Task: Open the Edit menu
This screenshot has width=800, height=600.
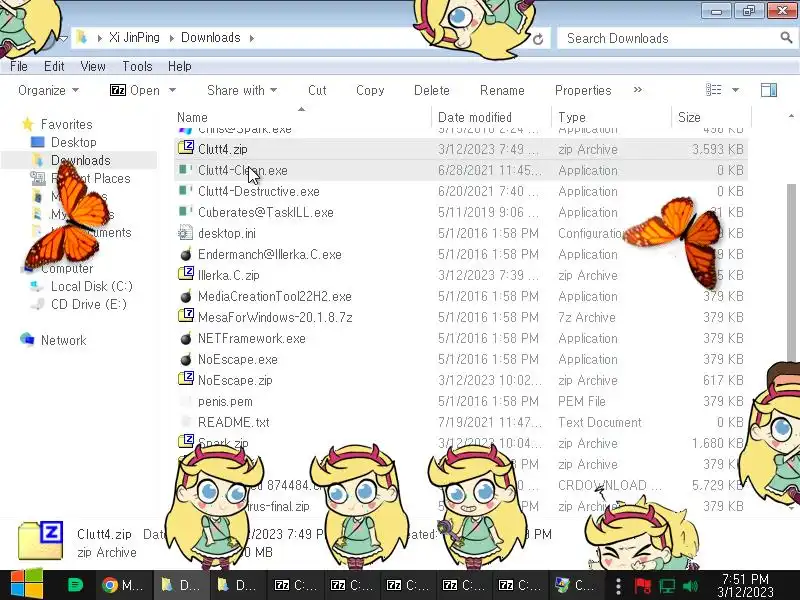Action: pyautogui.click(x=54, y=66)
